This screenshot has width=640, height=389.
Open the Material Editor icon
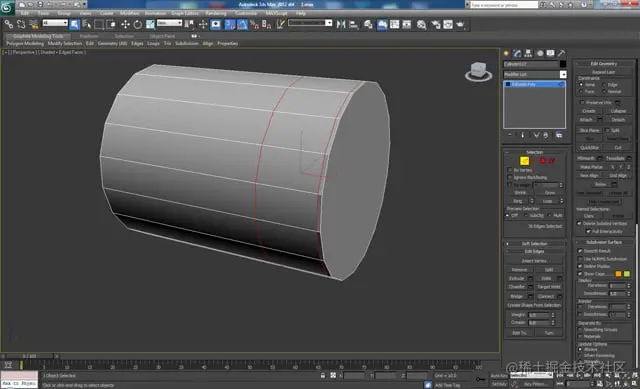click(x=422, y=24)
